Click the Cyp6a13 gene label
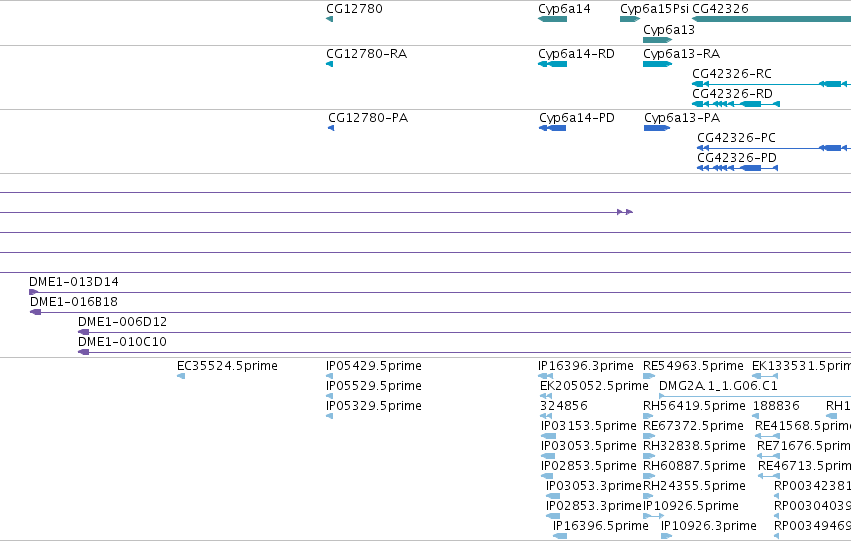This screenshot has height=541, width=851. point(669,30)
